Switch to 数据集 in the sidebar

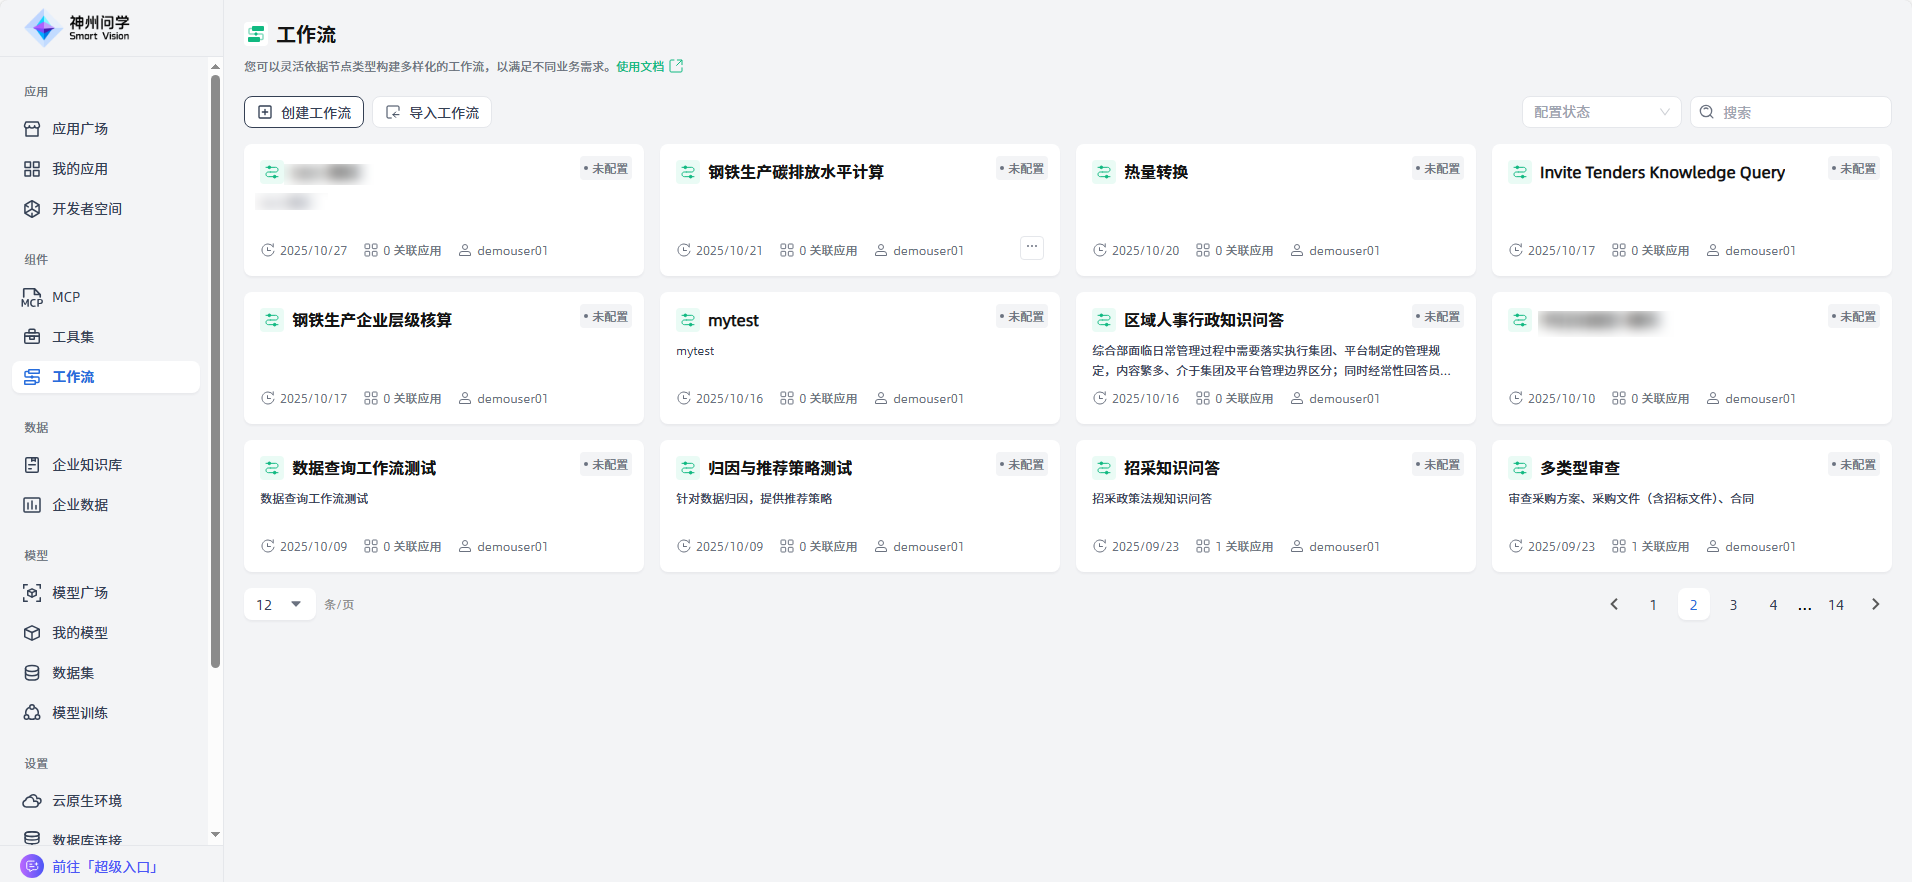coord(73,673)
